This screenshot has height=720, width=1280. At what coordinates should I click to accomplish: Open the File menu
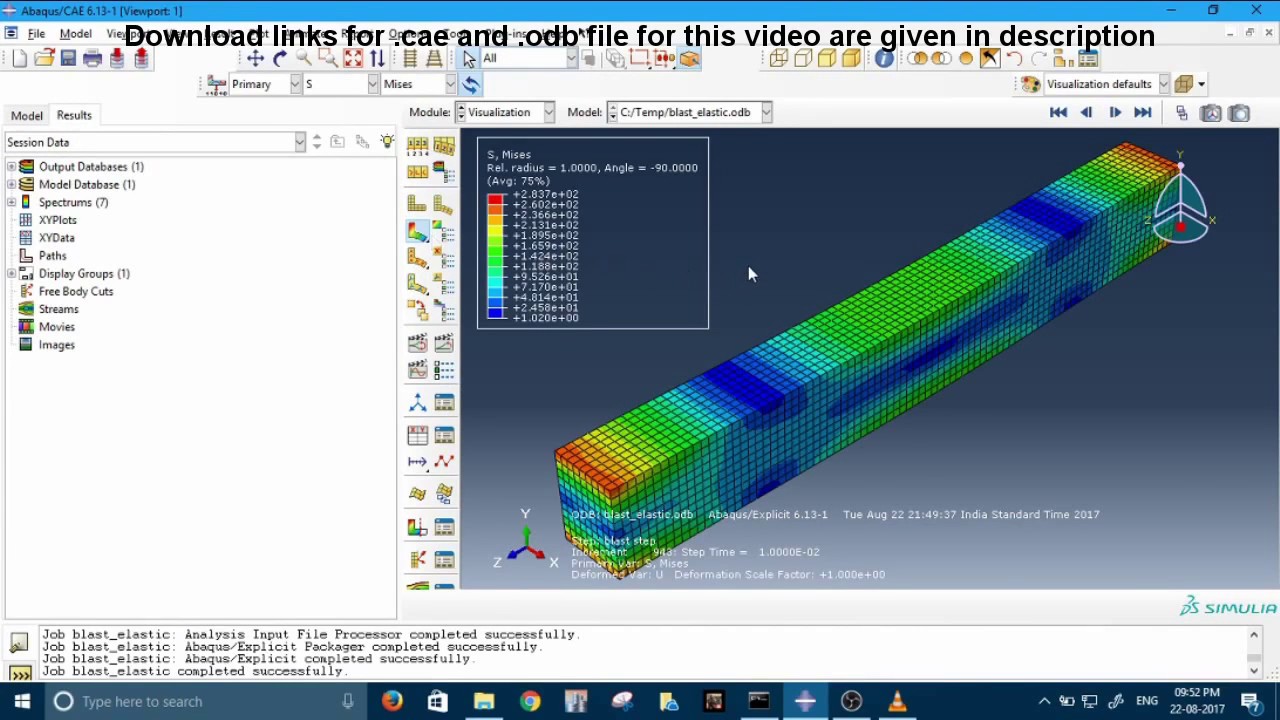[x=36, y=33]
